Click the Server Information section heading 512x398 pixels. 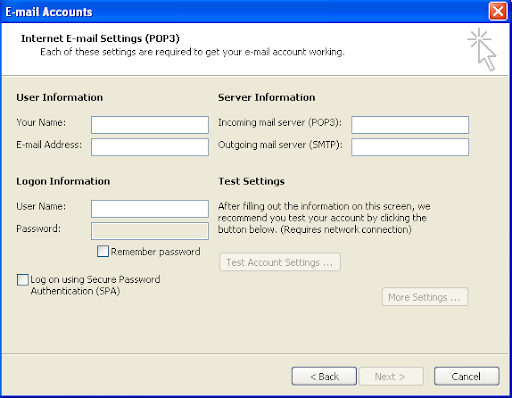click(x=267, y=97)
